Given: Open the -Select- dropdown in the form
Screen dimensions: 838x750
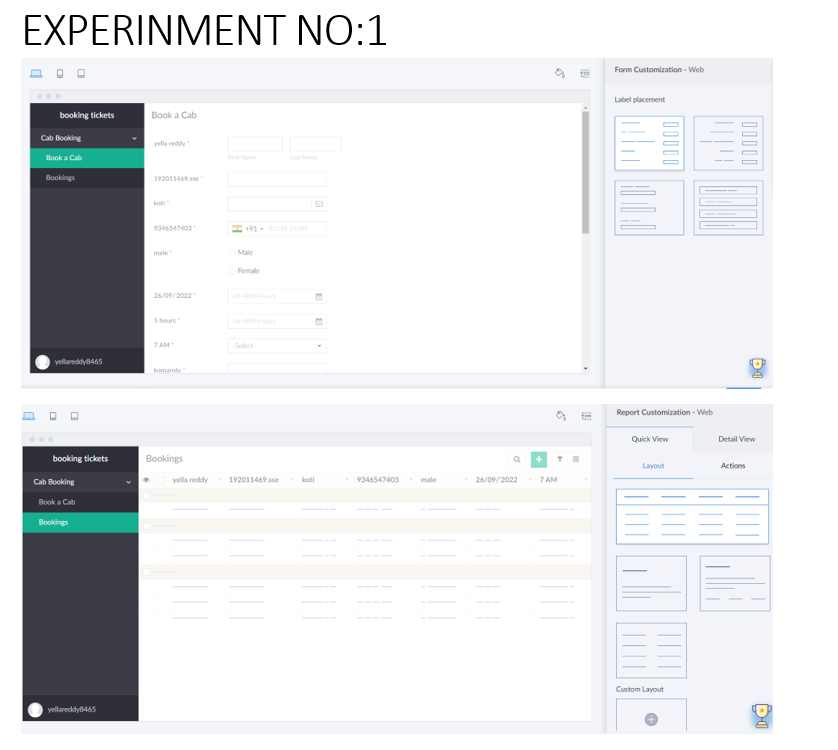Looking at the screenshot, I should tap(277, 345).
